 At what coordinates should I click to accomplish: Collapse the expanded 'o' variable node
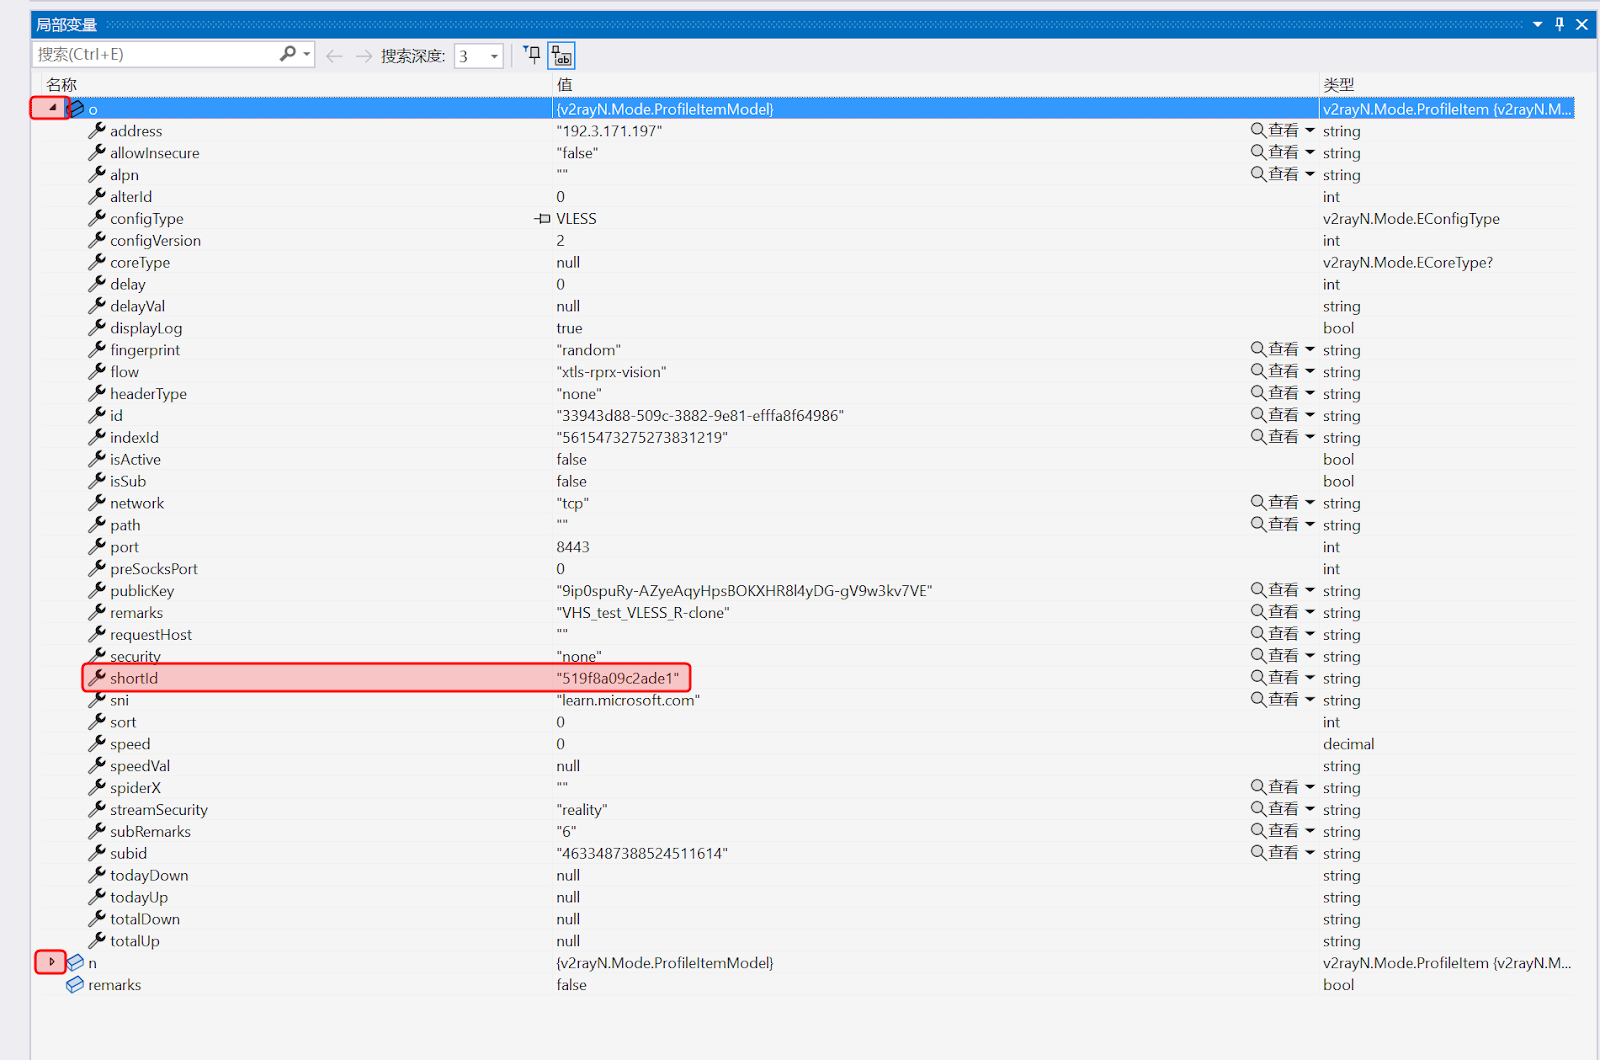(52, 108)
